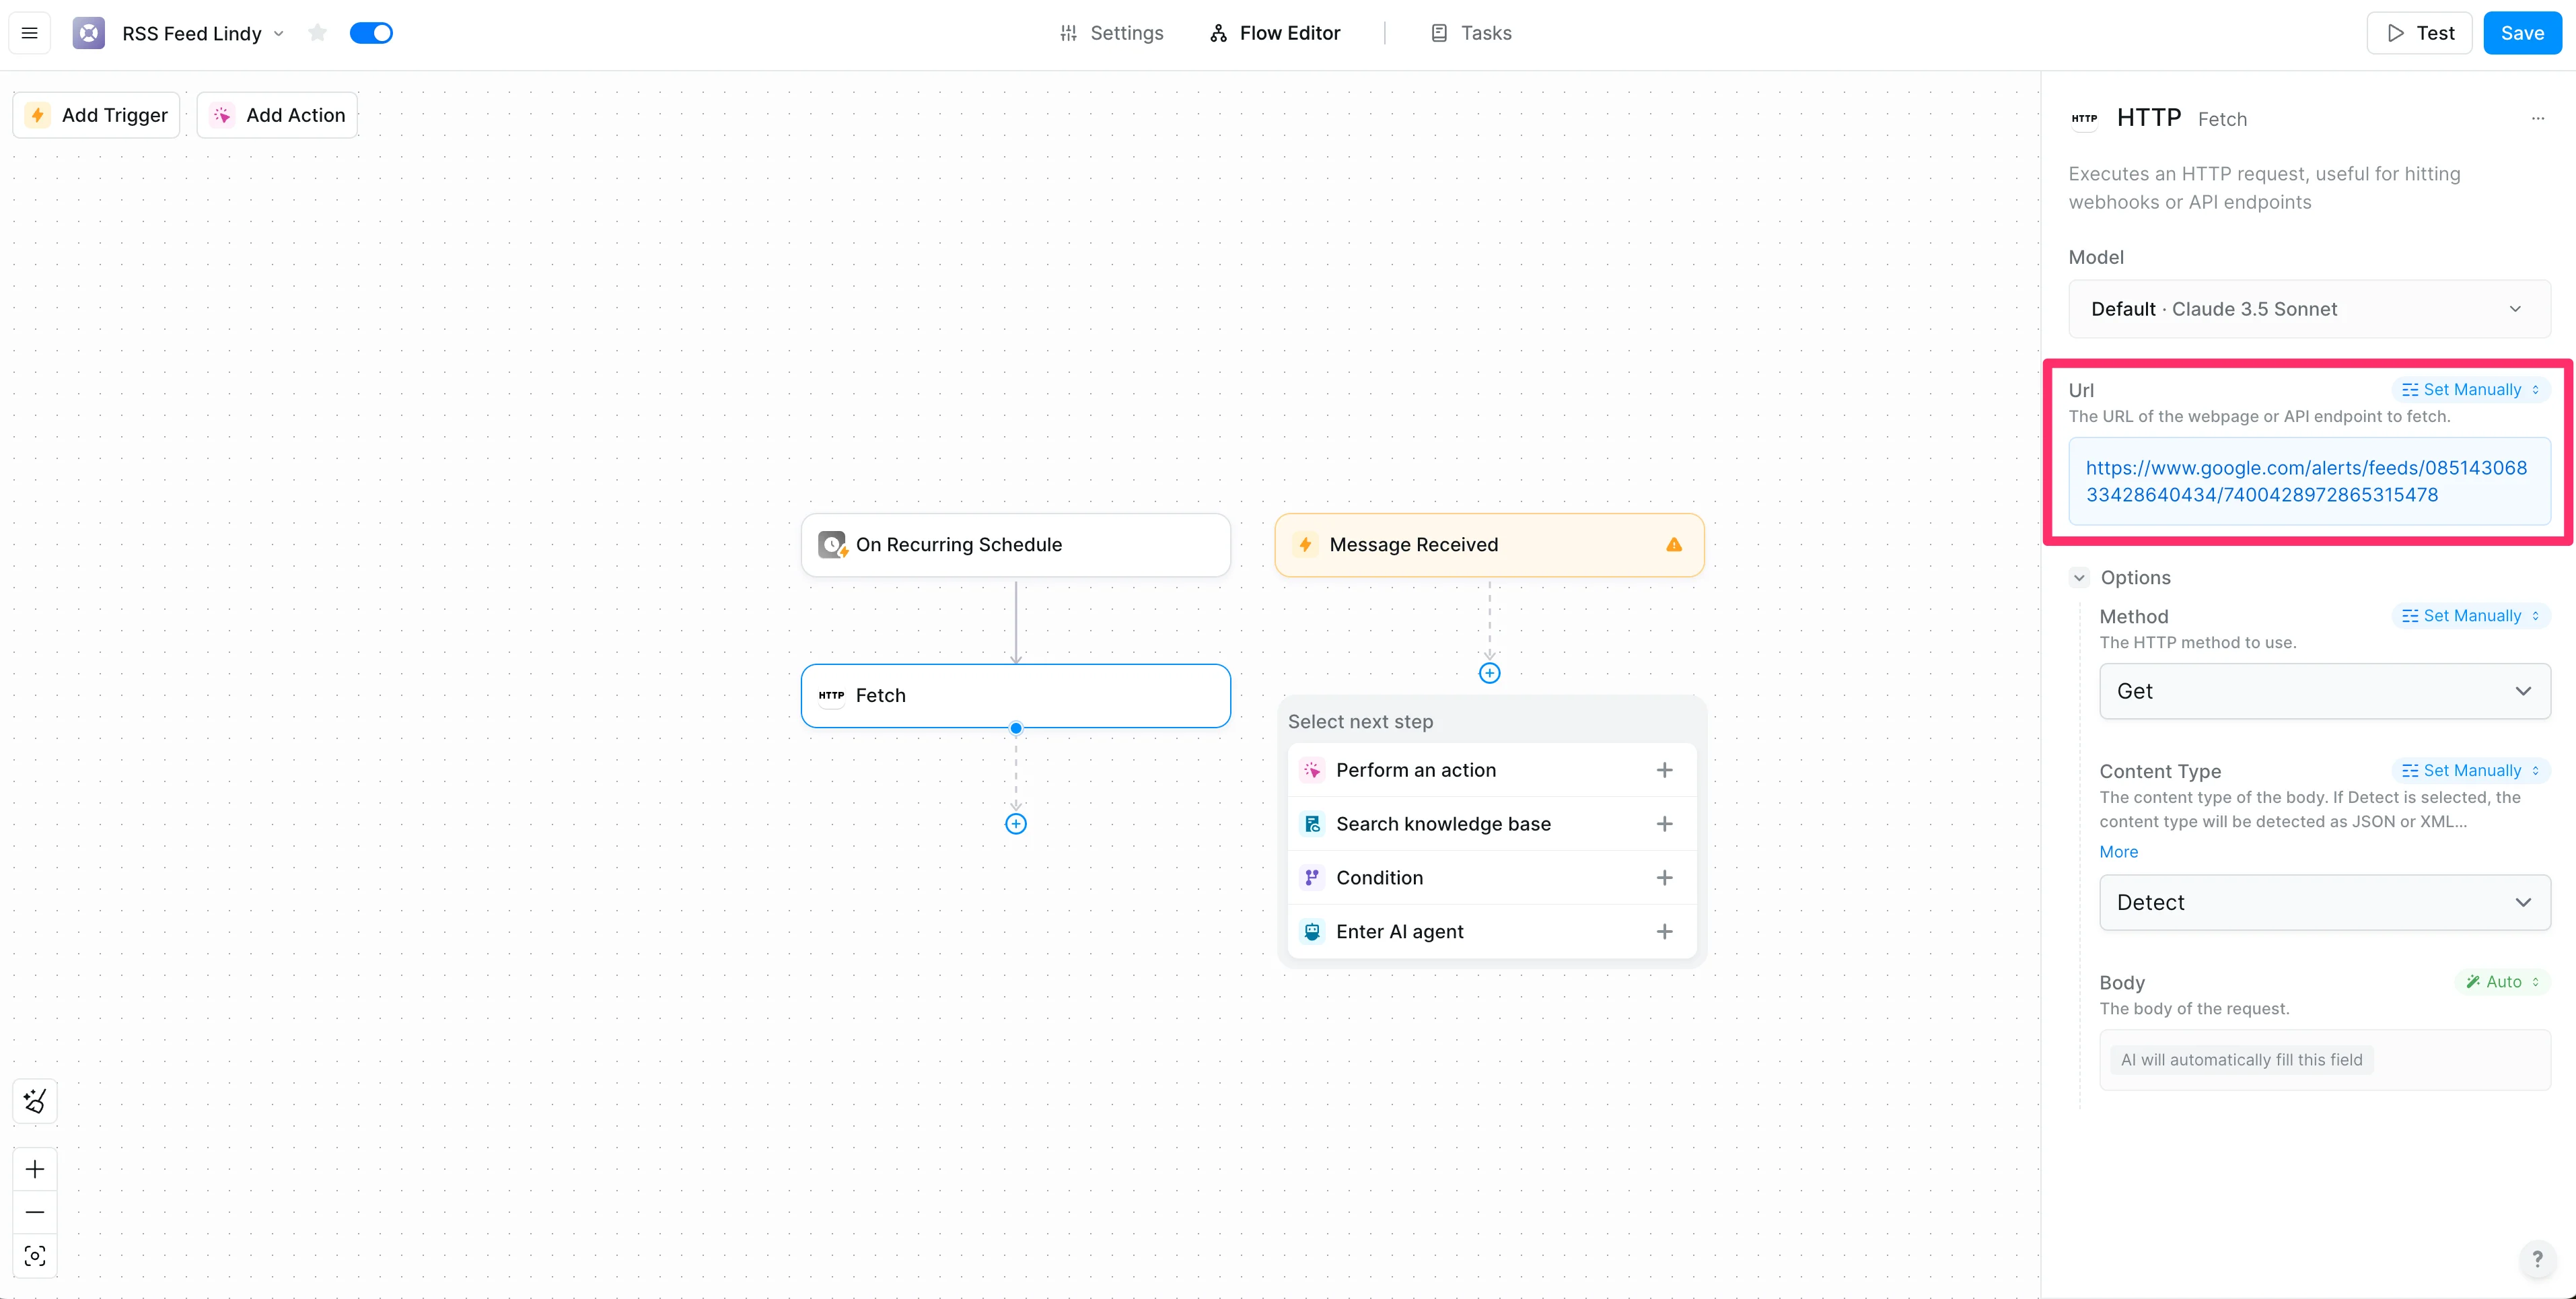
Task: Click the plus circle below Fetch node
Action: coord(1015,824)
